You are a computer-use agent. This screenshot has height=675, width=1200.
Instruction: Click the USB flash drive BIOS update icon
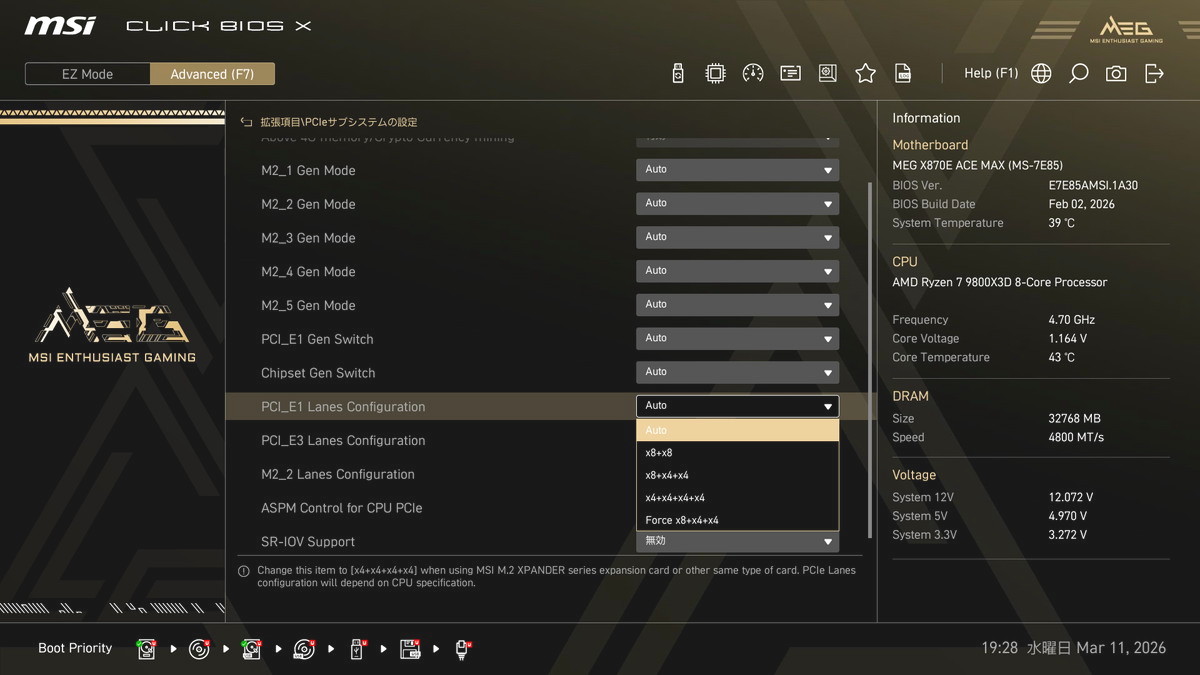coord(678,73)
